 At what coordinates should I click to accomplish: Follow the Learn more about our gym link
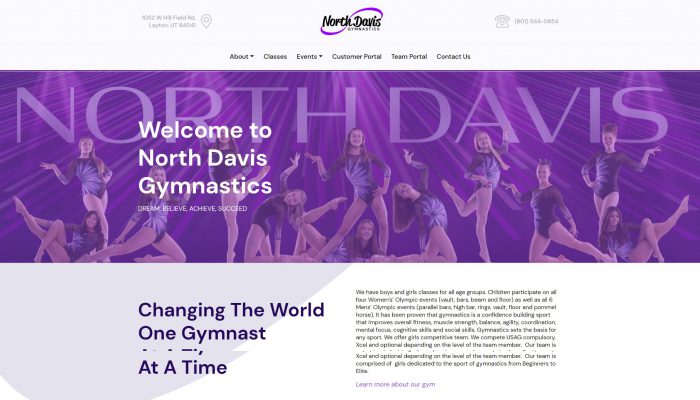[395, 384]
